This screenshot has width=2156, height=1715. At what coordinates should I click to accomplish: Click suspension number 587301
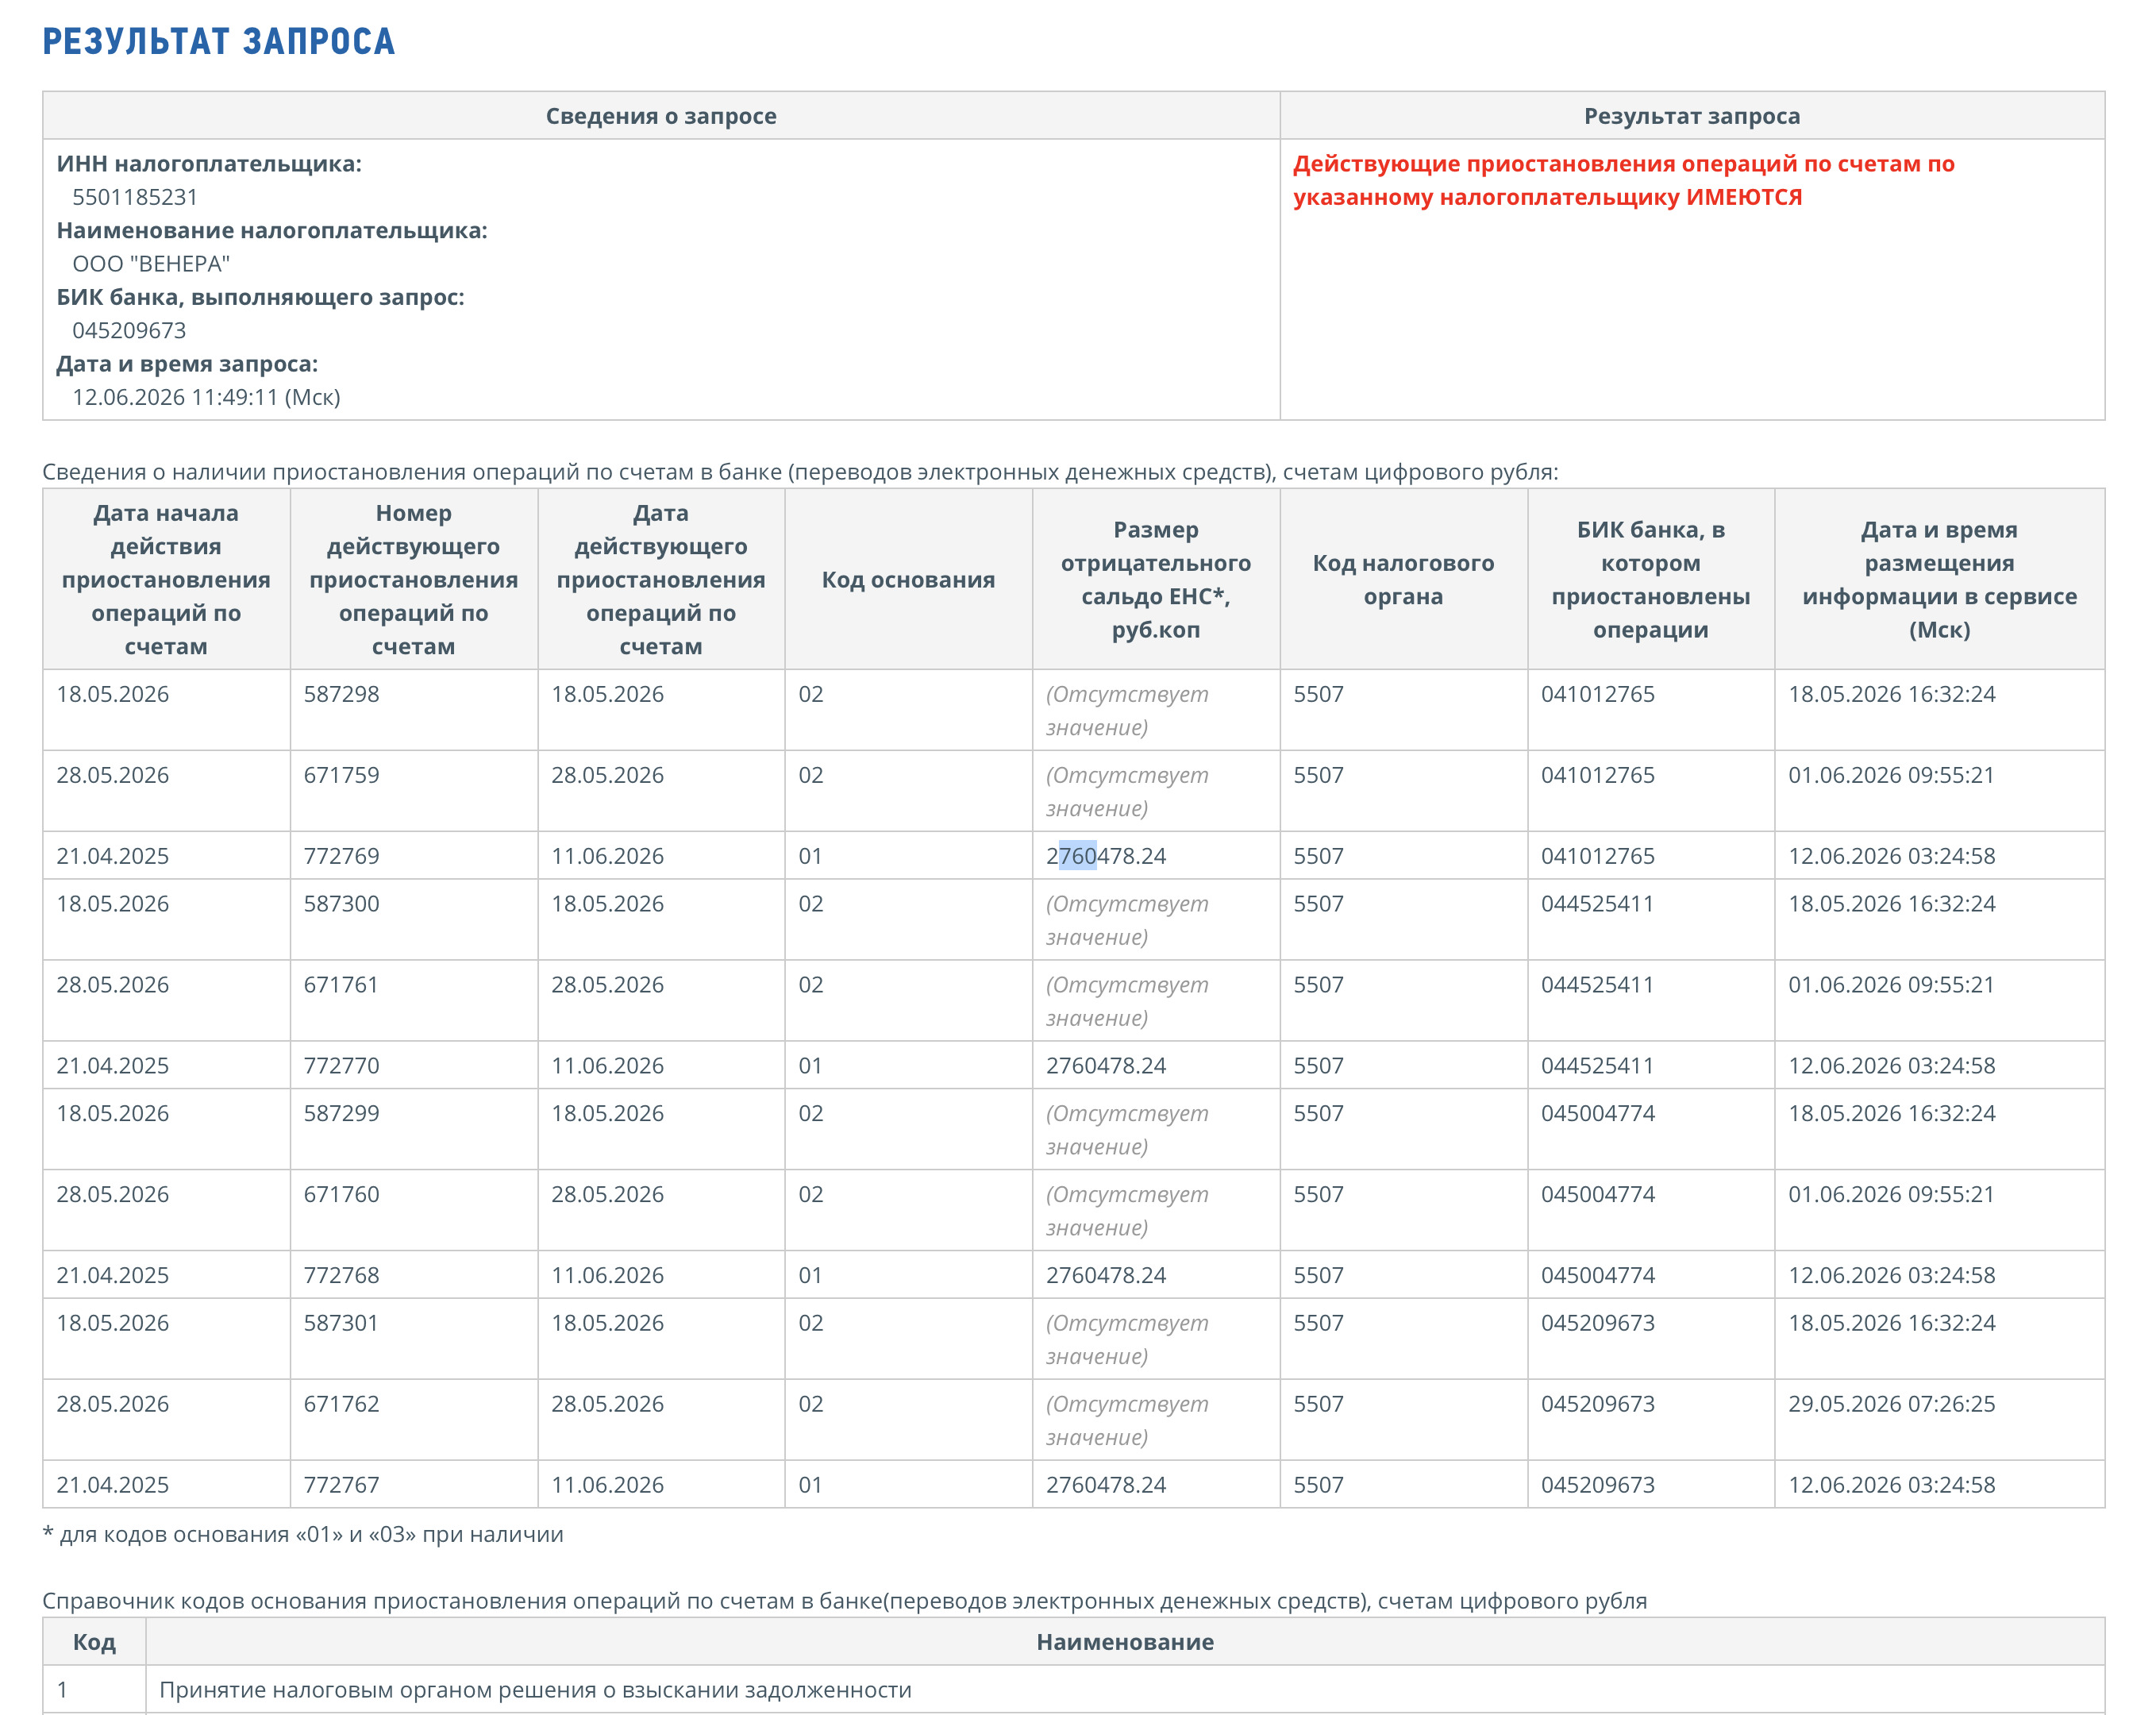[342, 1323]
